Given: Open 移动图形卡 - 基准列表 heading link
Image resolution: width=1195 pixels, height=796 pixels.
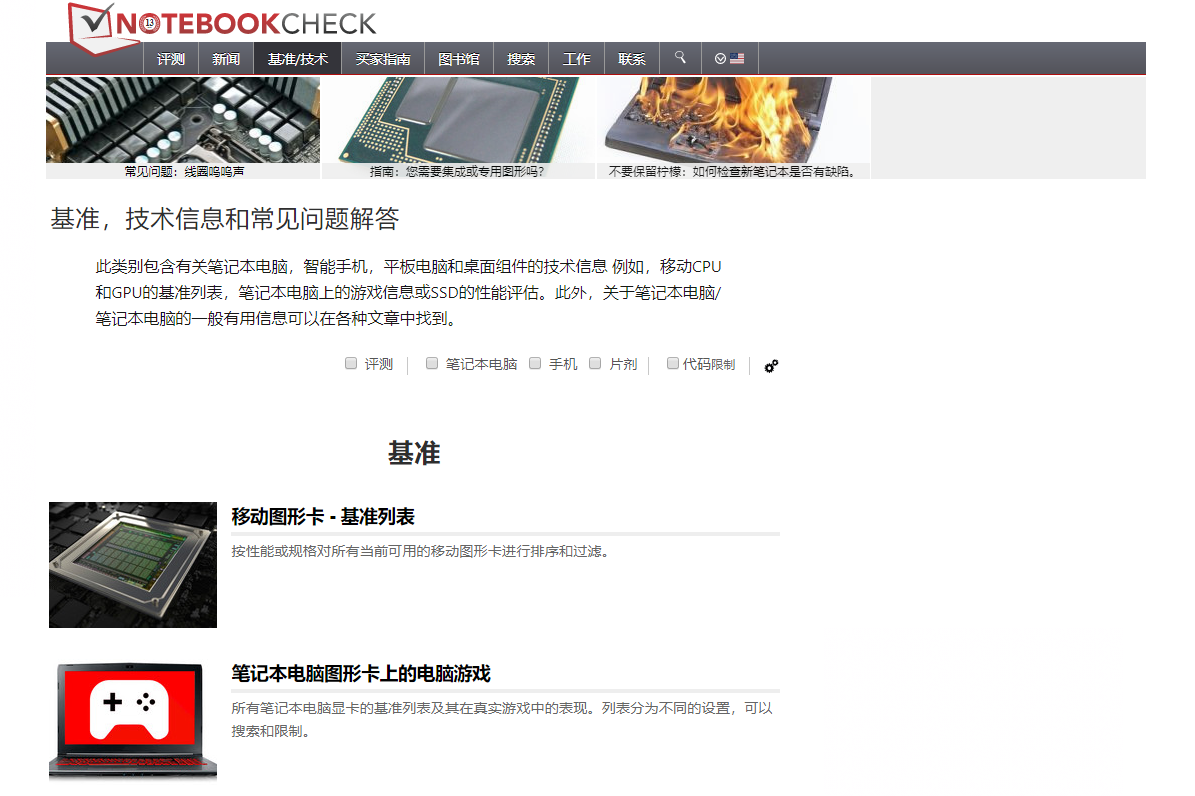Looking at the screenshot, I should click(322, 517).
